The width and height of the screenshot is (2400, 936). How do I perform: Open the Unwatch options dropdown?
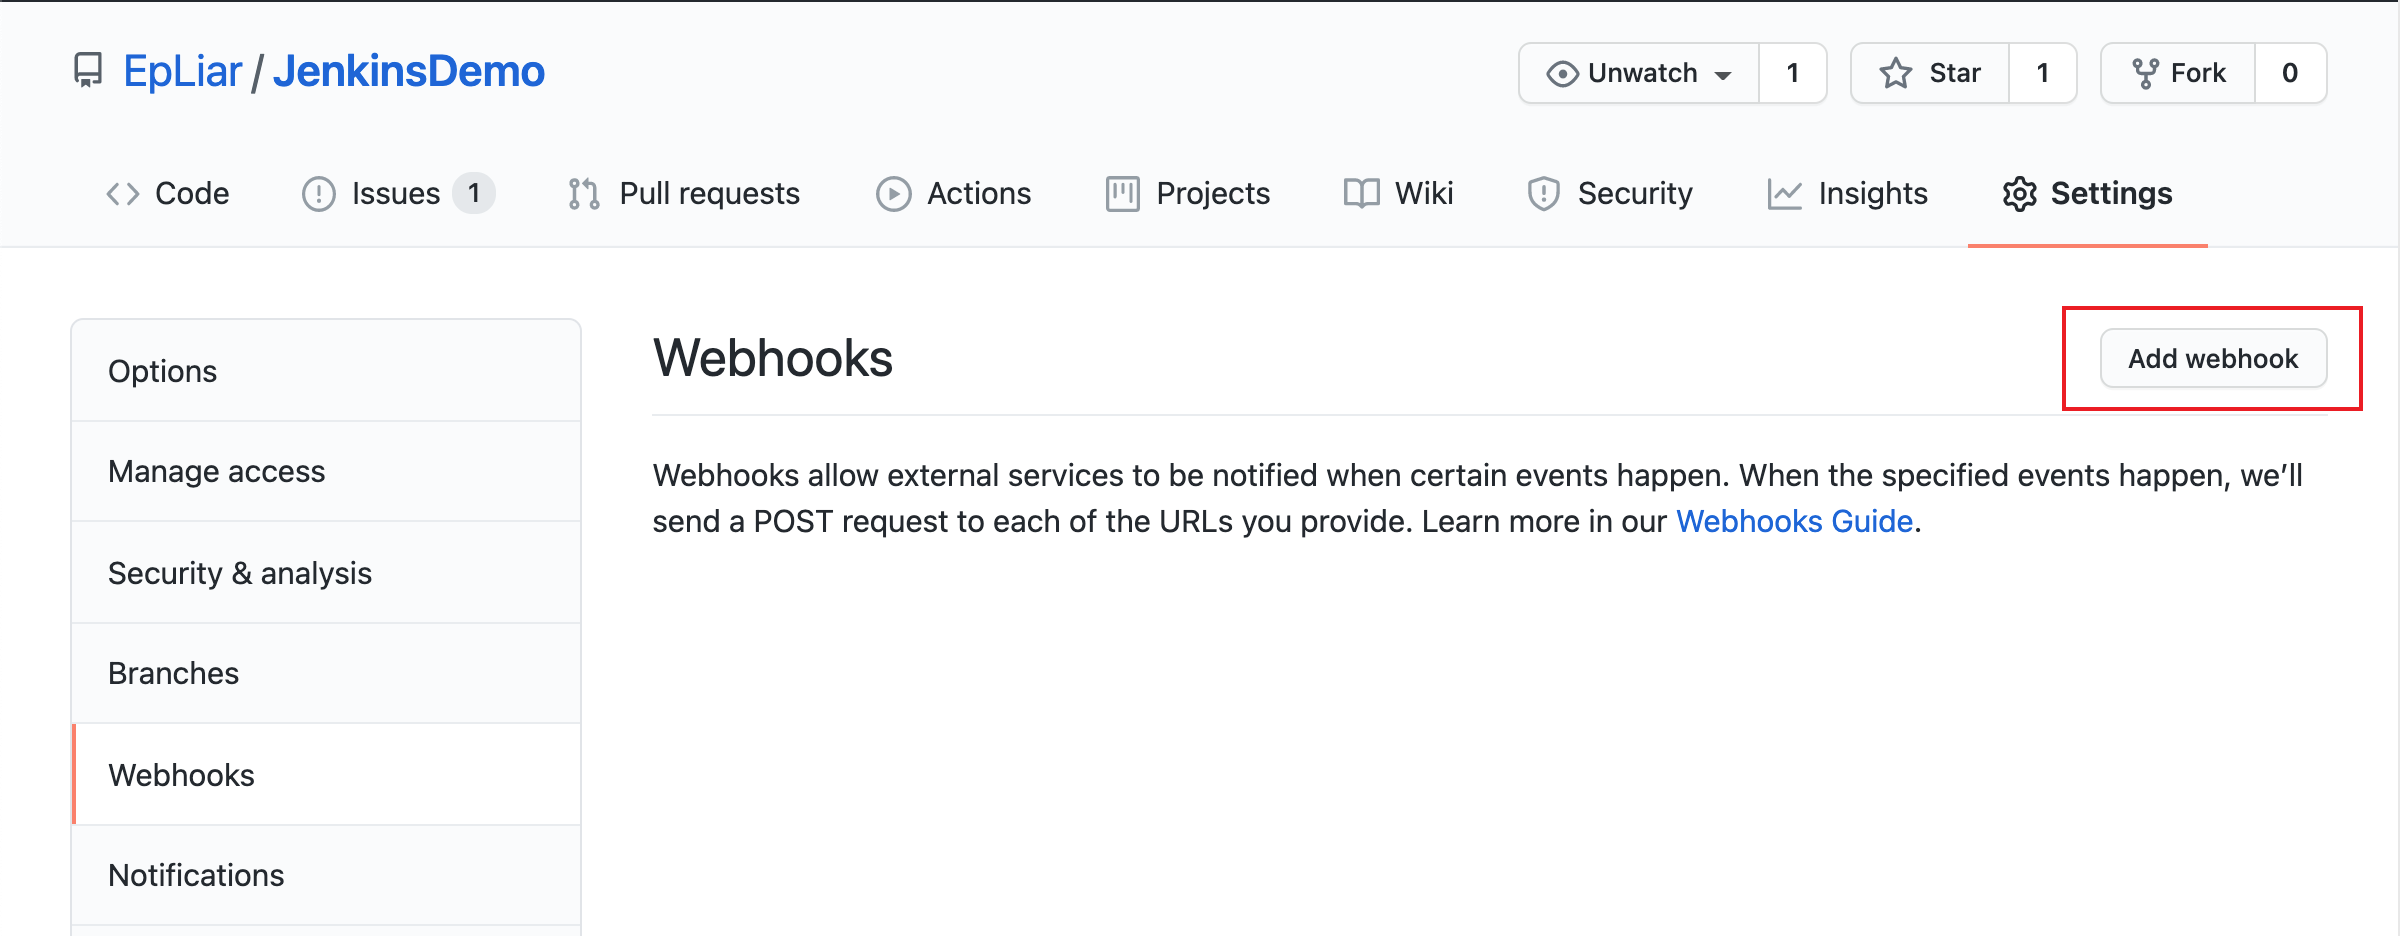pyautogui.click(x=1723, y=72)
